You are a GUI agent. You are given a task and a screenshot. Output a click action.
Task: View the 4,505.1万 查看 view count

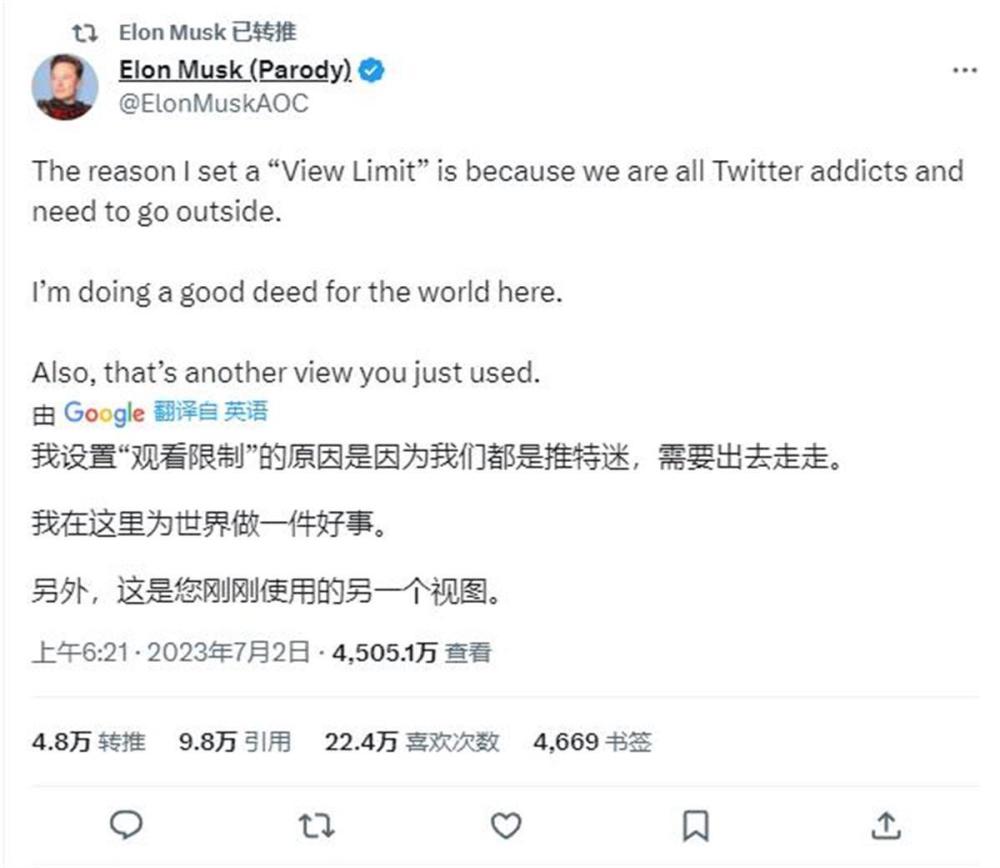tap(412, 653)
